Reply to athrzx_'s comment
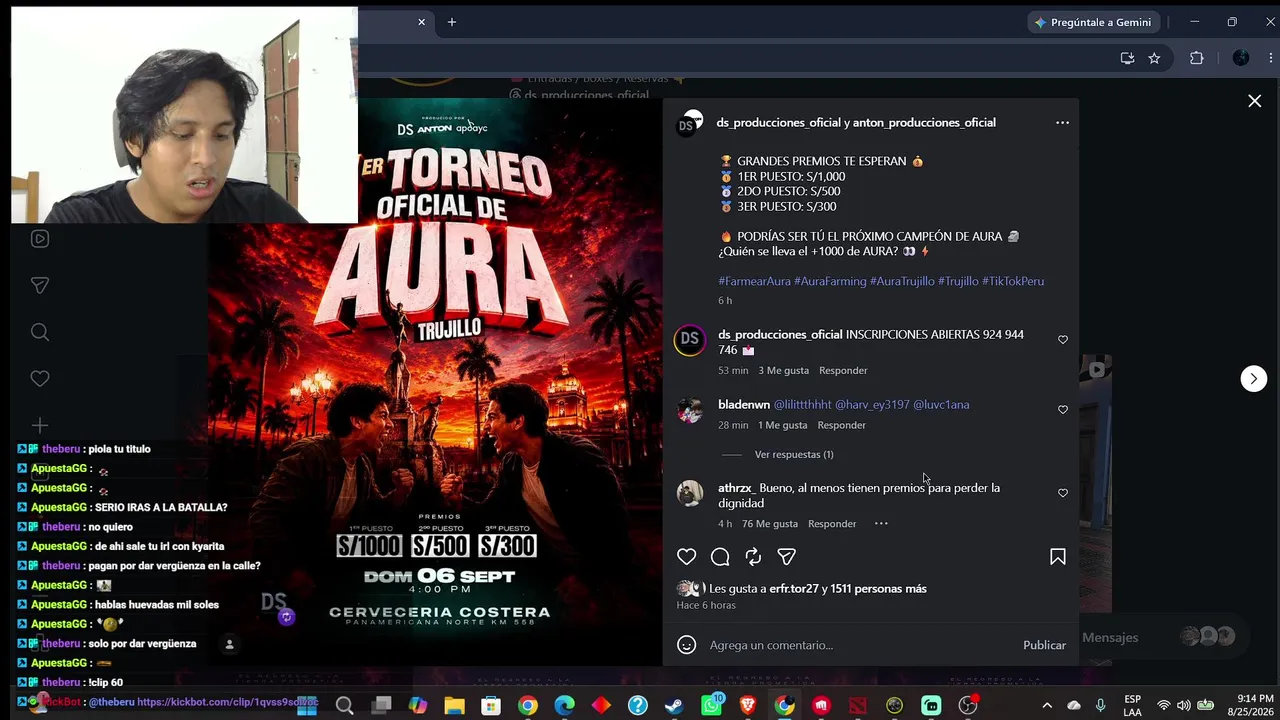The height and width of the screenshot is (720, 1280). (x=832, y=524)
